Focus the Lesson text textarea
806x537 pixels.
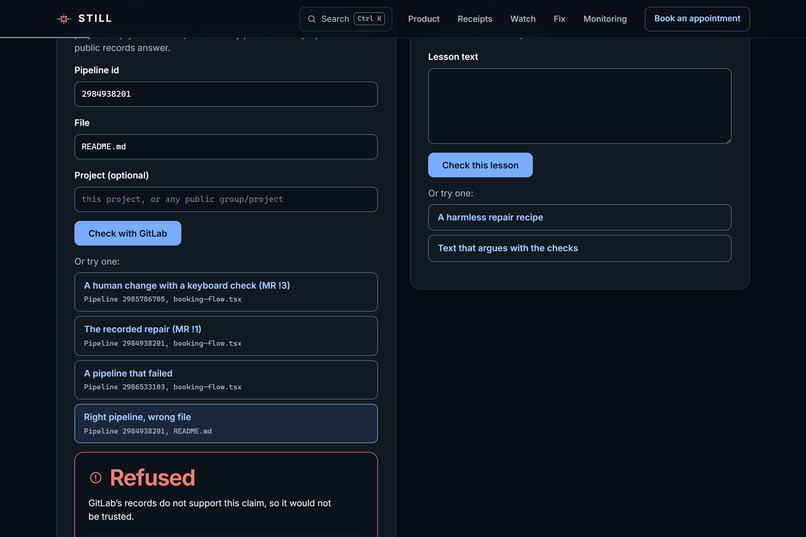(579, 106)
